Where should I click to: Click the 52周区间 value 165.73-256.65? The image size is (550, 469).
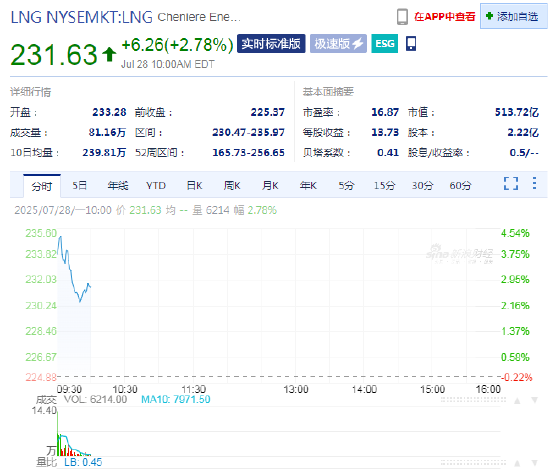point(248,153)
